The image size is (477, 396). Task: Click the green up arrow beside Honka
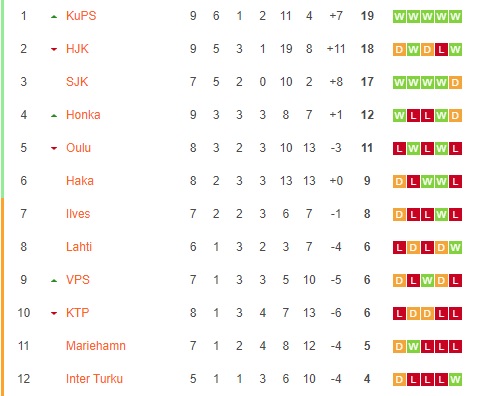click(54, 116)
